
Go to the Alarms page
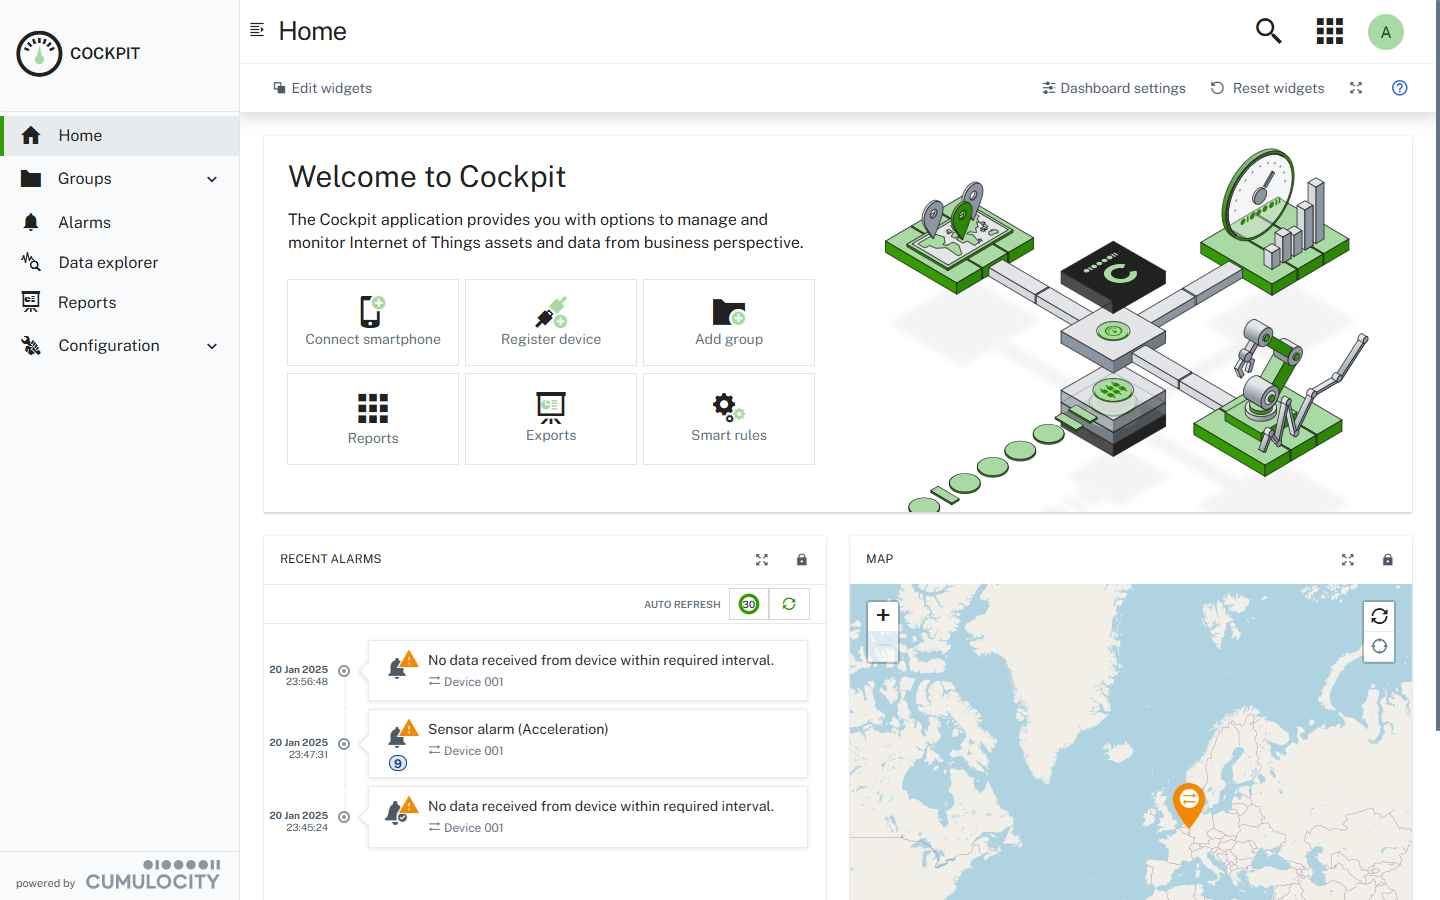pyautogui.click(x=86, y=222)
